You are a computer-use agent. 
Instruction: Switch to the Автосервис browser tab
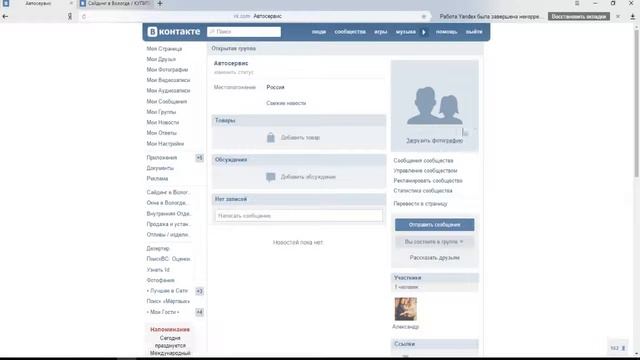(x=38, y=4)
